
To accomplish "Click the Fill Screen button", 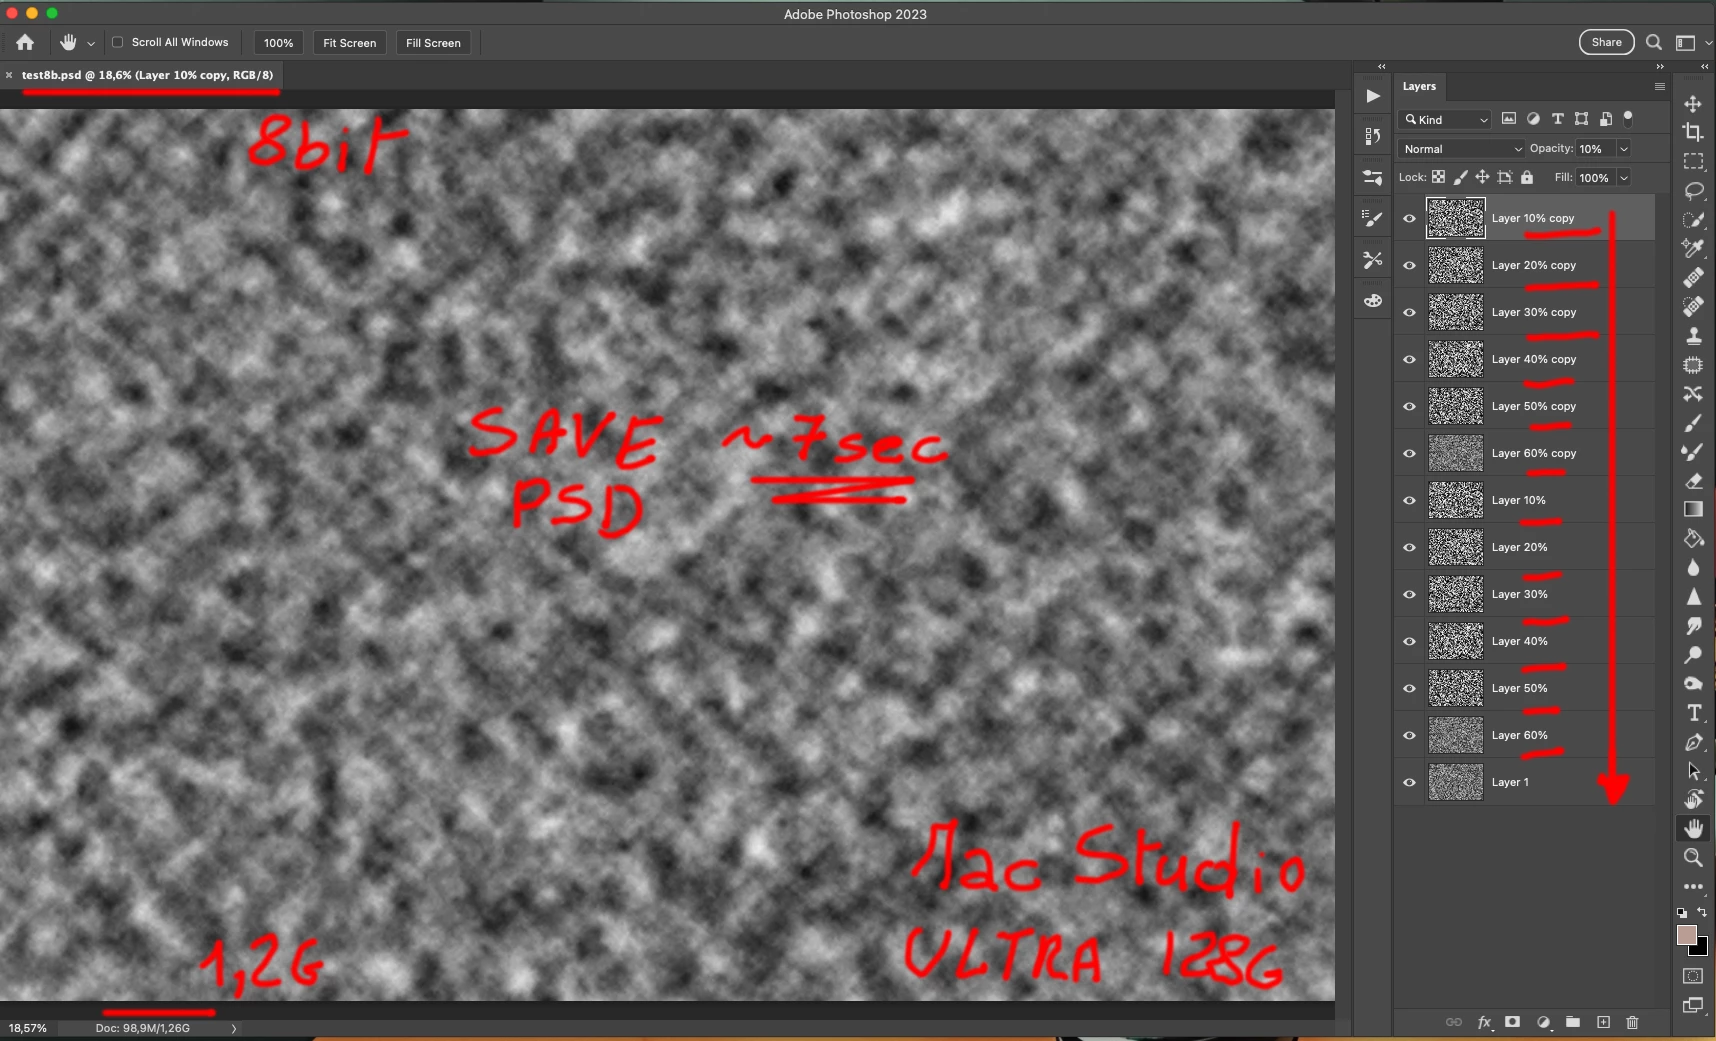I will (433, 43).
